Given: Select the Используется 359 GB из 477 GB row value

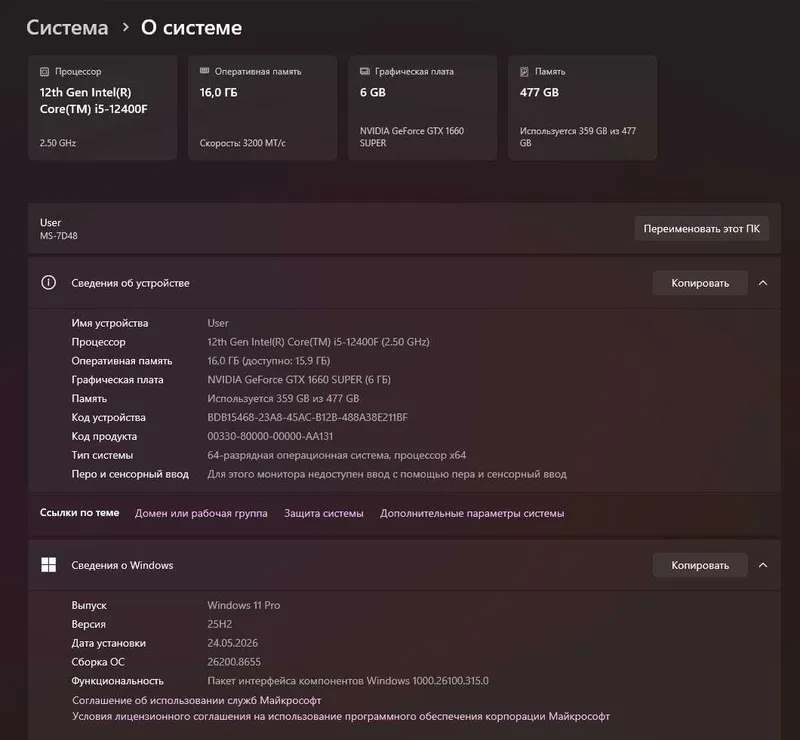Looking at the screenshot, I should [x=283, y=399].
